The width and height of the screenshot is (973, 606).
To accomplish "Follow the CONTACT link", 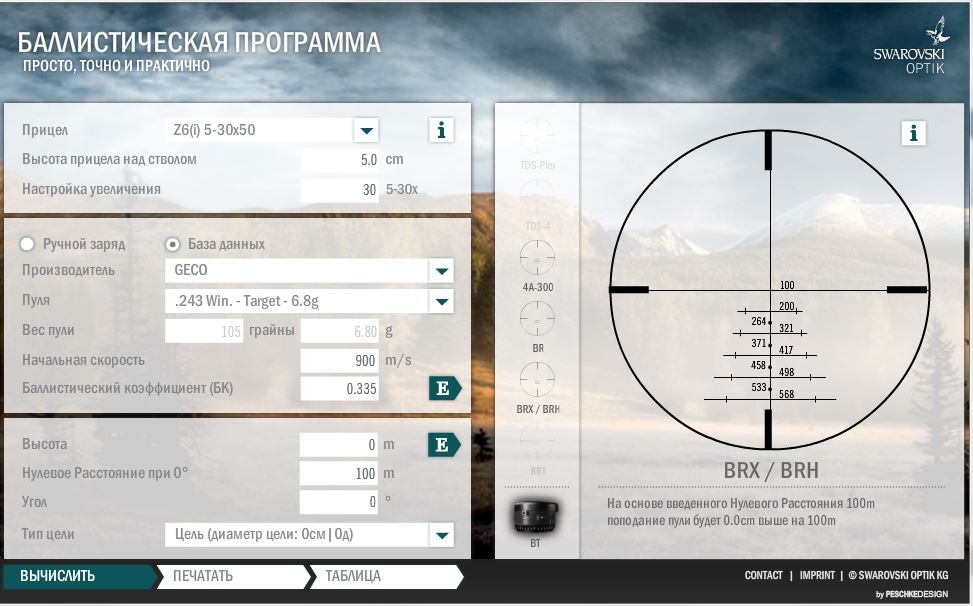I will [x=763, y=575].
